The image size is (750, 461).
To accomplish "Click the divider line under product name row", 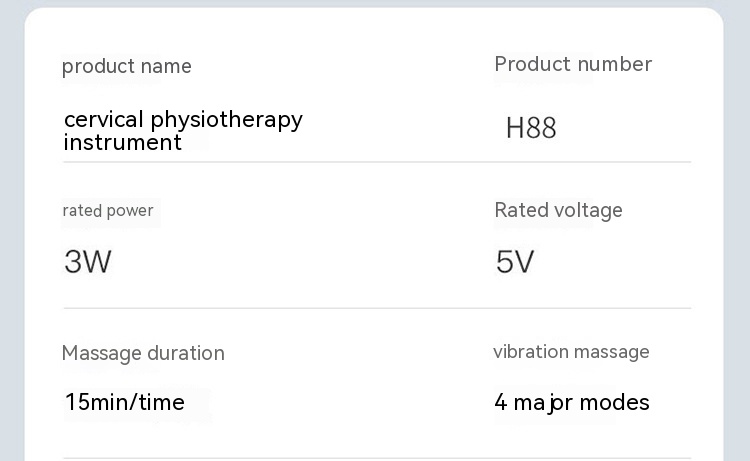I will pos(377,162).
